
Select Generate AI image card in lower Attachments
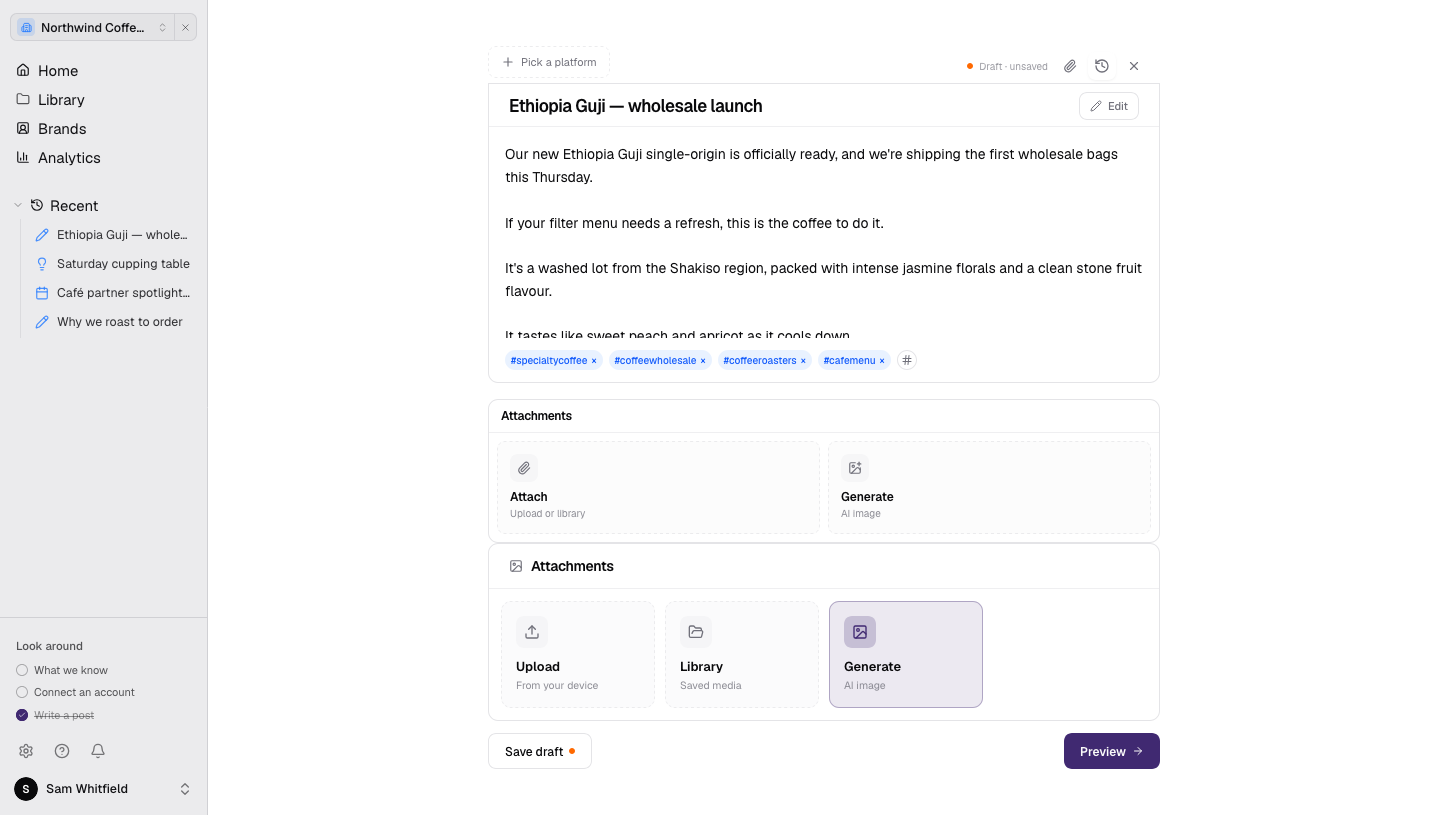pos(906,654)
